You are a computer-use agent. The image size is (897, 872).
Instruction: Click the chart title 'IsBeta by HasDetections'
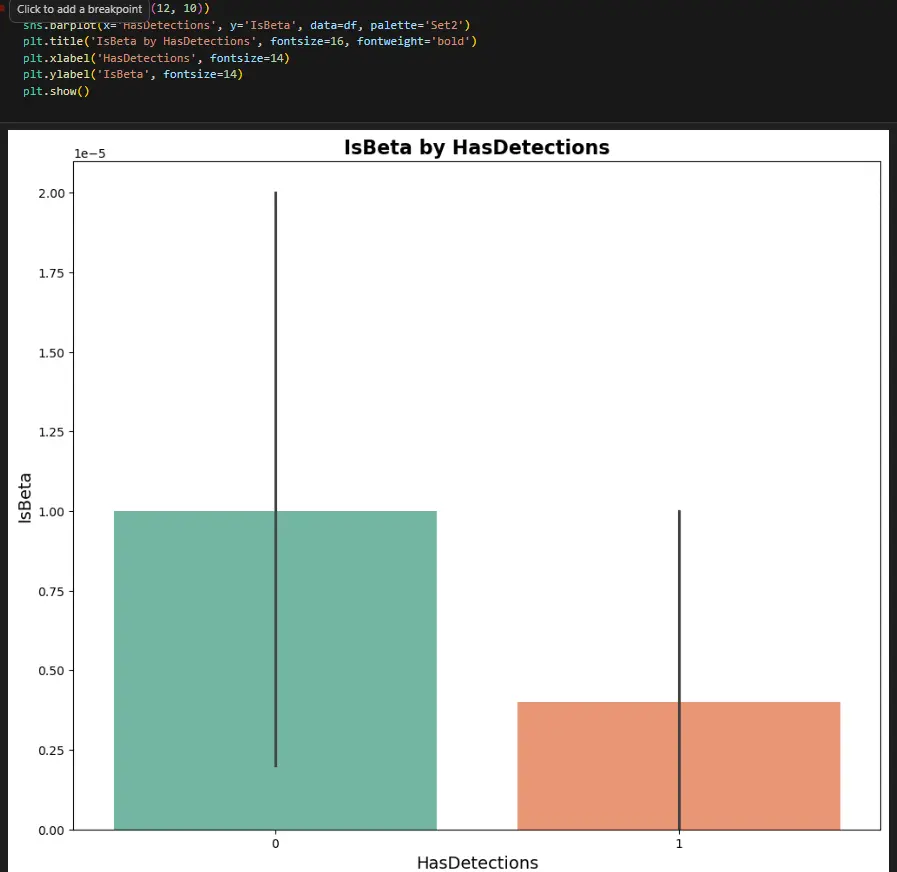point(477,148)
